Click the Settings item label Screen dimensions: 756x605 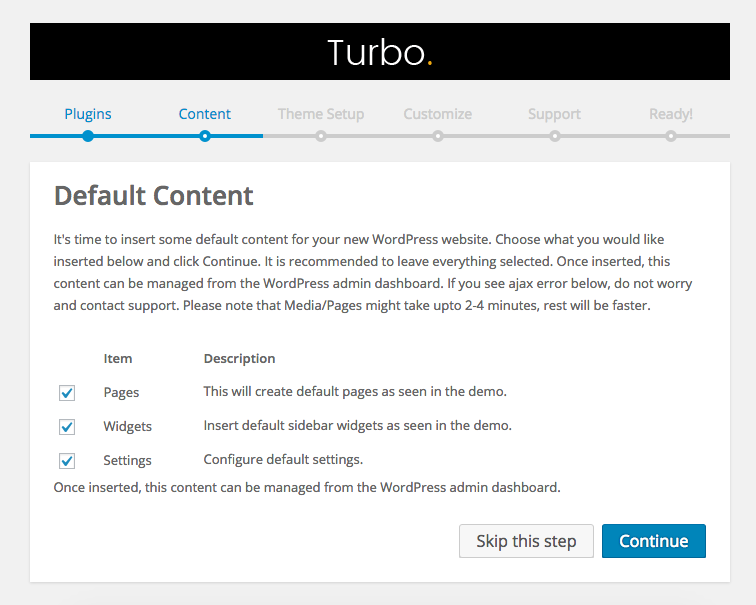(127, 460)
